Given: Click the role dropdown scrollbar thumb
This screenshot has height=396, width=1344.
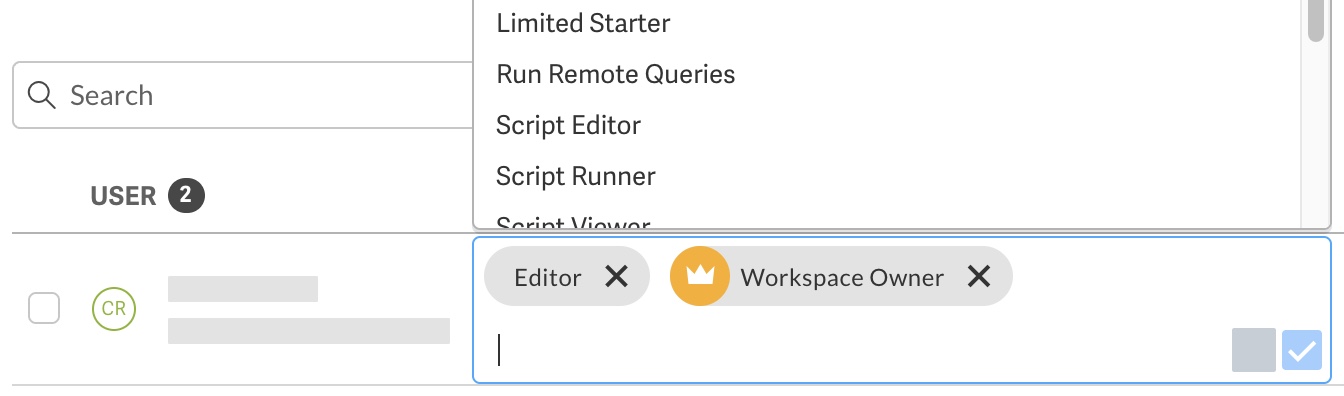Looking at the screenshot, I should pos(1316,20).
